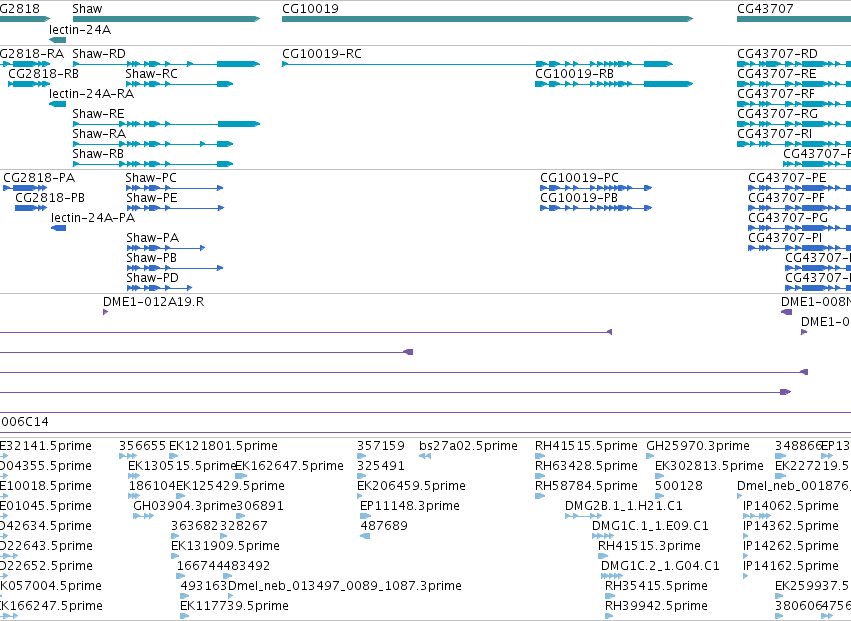Image resolution: width=851 pixels, height=621 pixels.
Task: Click EST EP11148.3prime
Action: 410,506
